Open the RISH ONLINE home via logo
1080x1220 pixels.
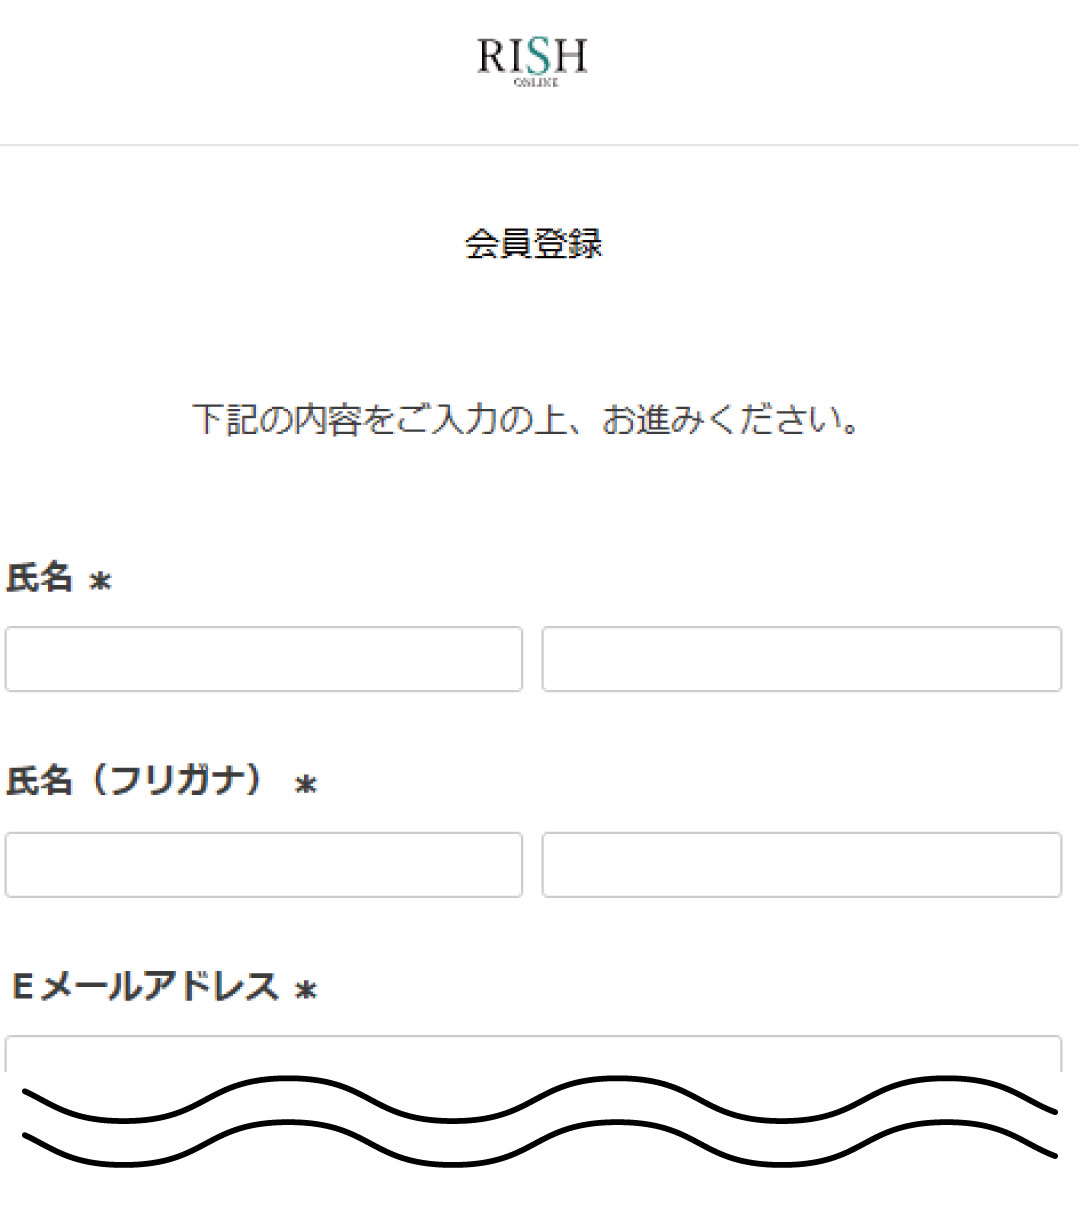click(533, 60)
